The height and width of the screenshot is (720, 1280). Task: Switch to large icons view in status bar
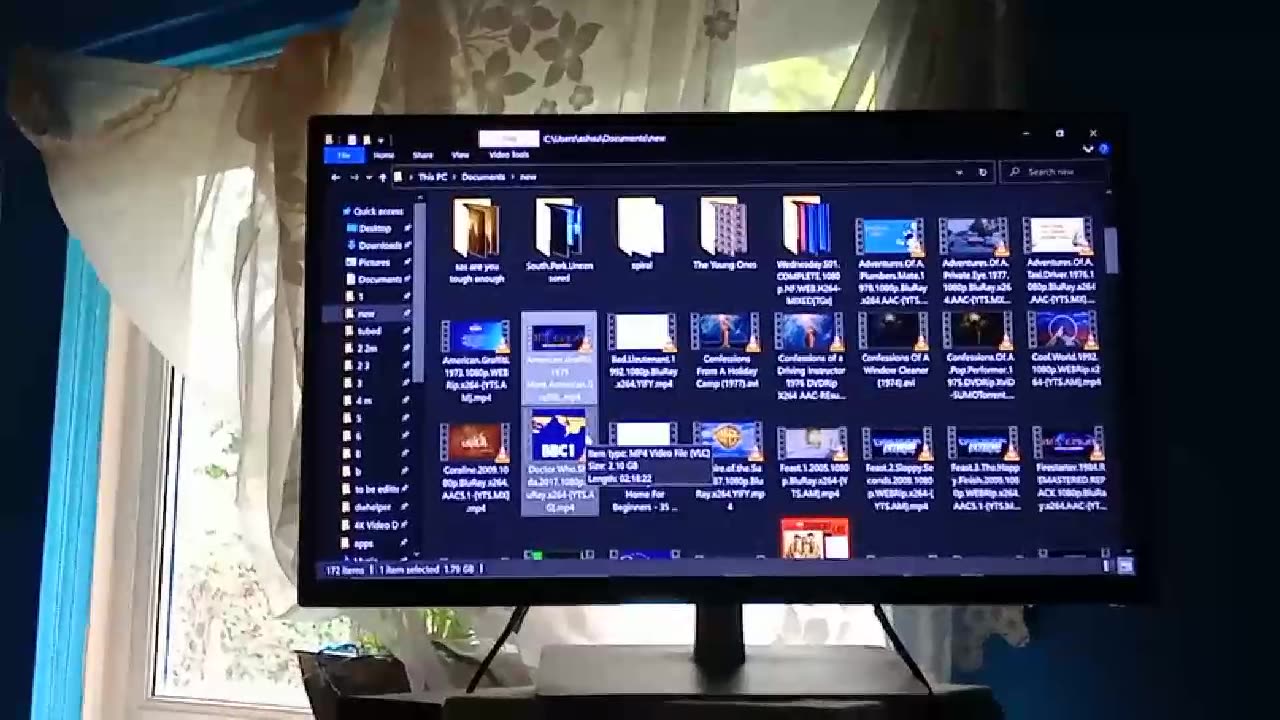coord(1125,567)
